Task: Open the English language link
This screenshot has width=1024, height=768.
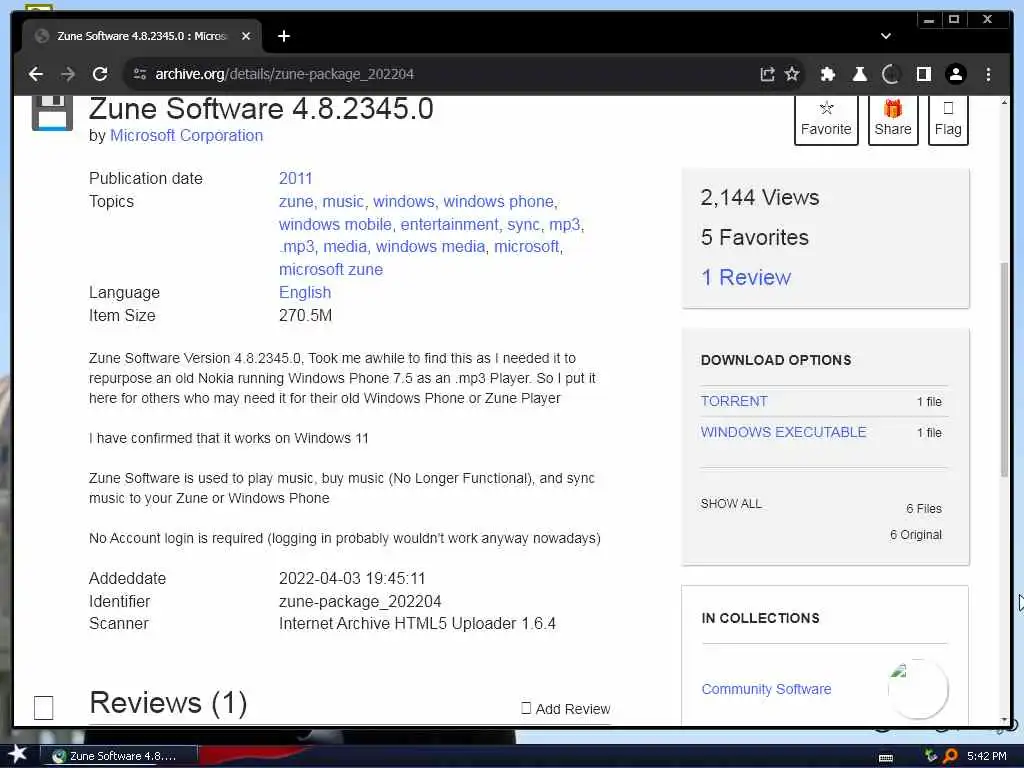Action: pyautogui.click(x=305, y=293)
